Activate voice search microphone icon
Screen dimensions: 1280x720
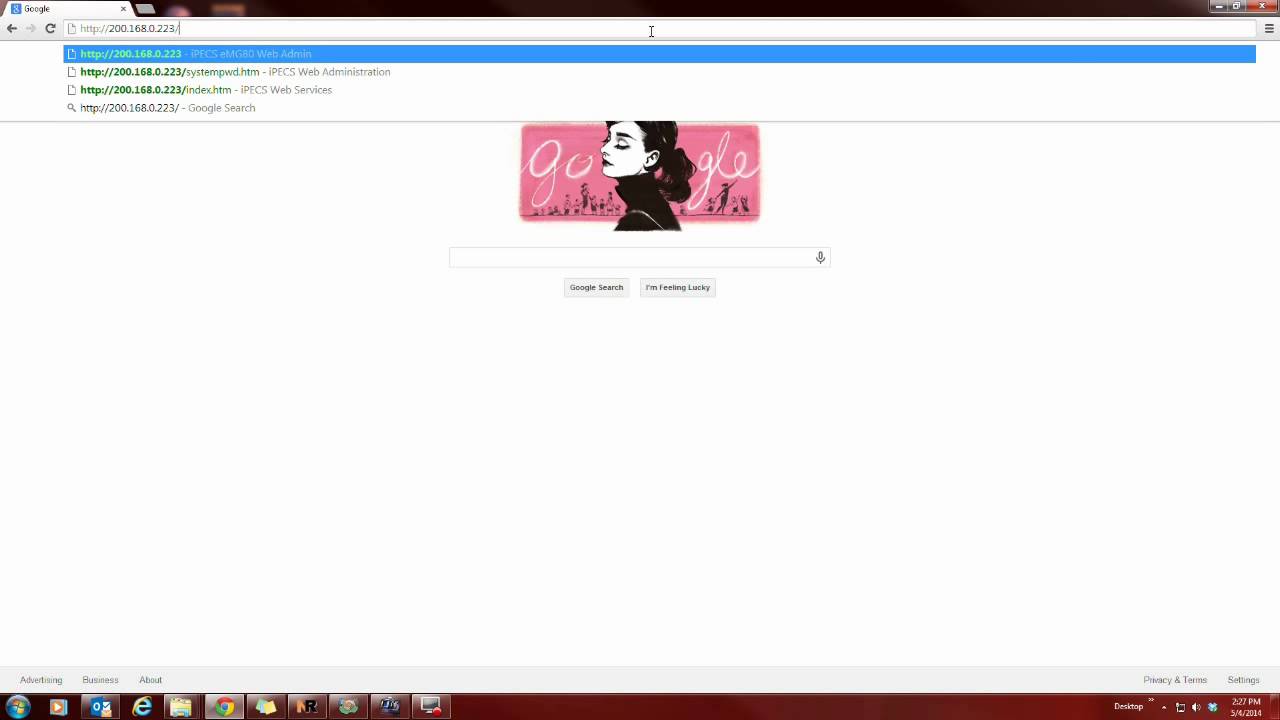(820, 258)
